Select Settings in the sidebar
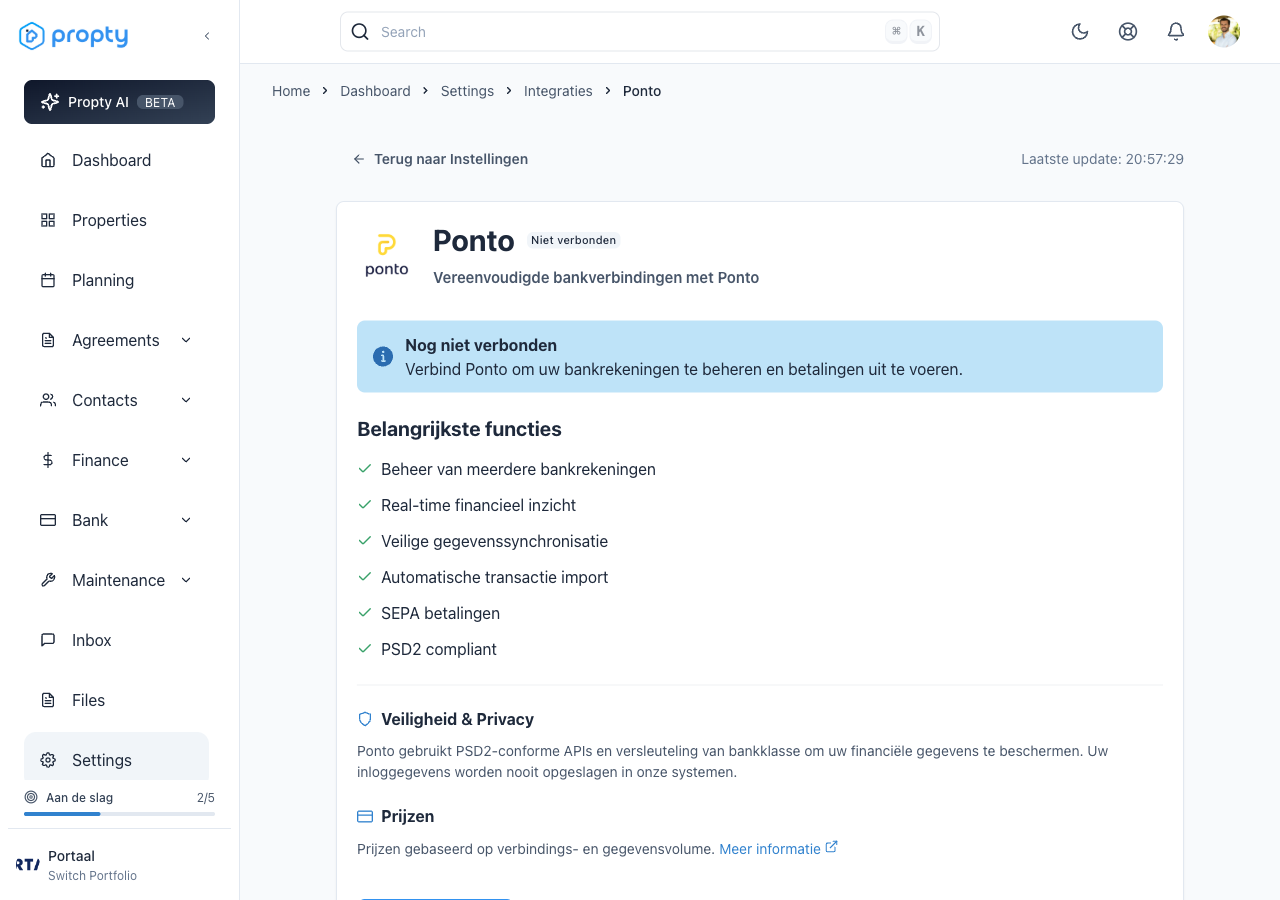 [x=116, y=758]
